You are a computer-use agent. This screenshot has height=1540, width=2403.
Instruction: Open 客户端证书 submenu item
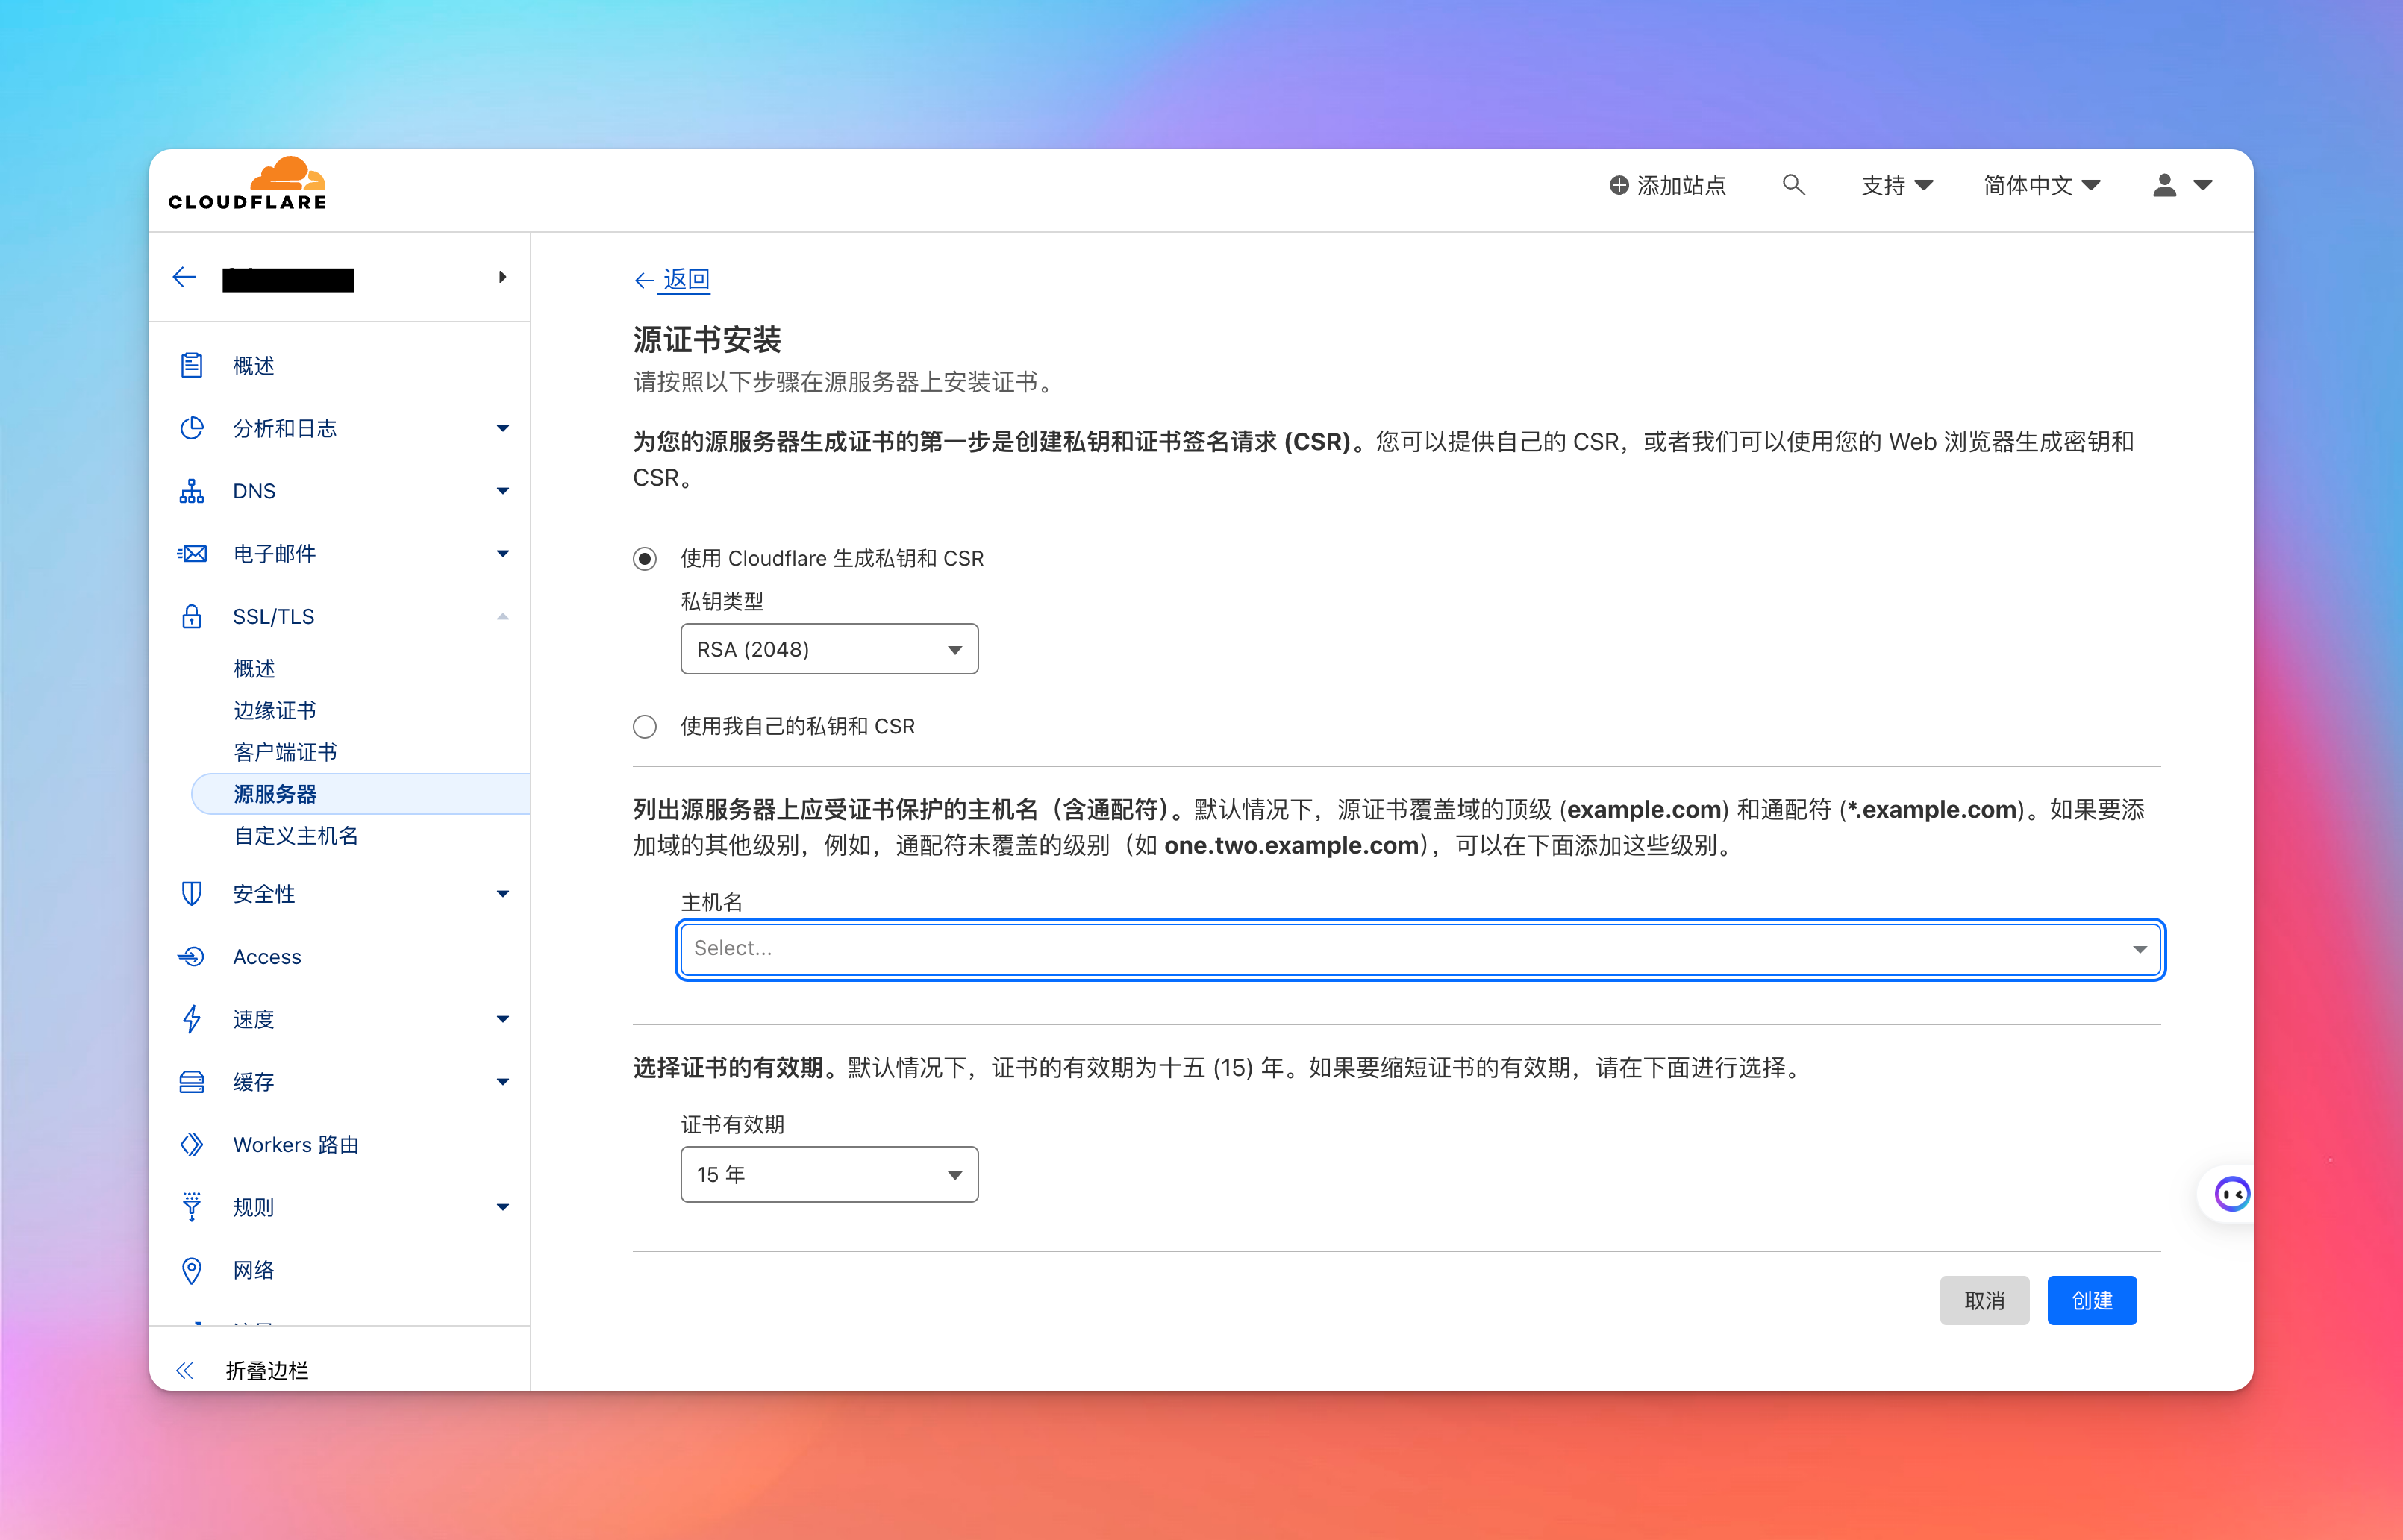[x=285, y=752]
